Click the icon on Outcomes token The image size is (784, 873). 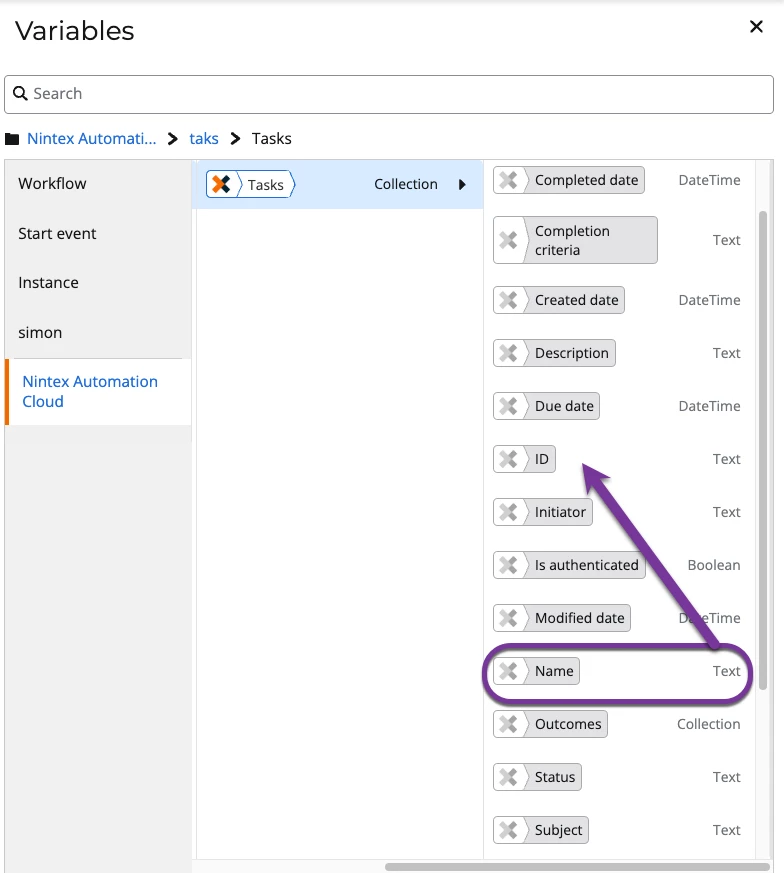[508, 724]
